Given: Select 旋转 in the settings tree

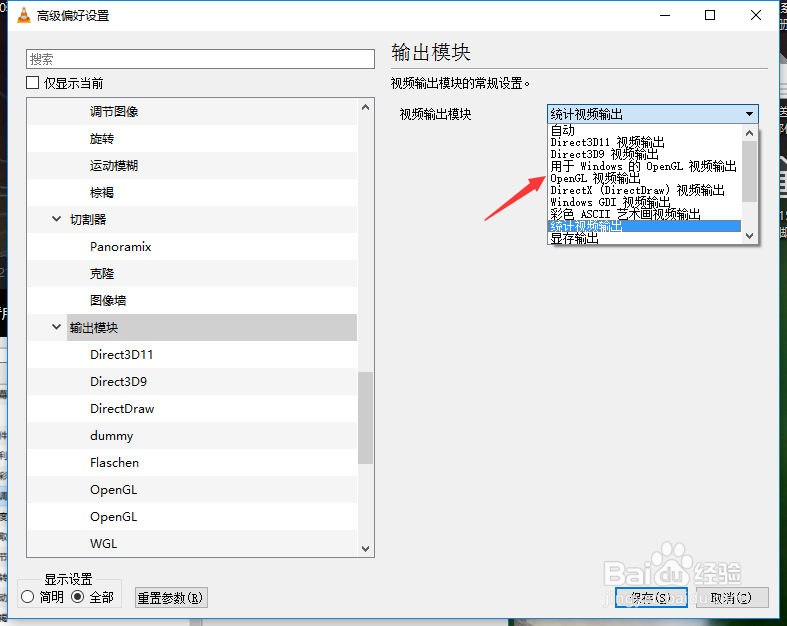Looking at the screenshot, I should [x=102, y=139].
